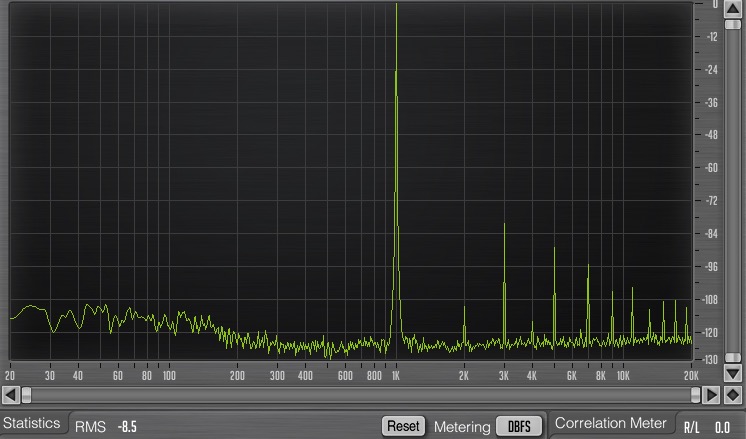Image resolution: width=746 pixels, height=439 pixels.
Task: Click the 200 frequency axis label
Action: (x=237, y=376)
